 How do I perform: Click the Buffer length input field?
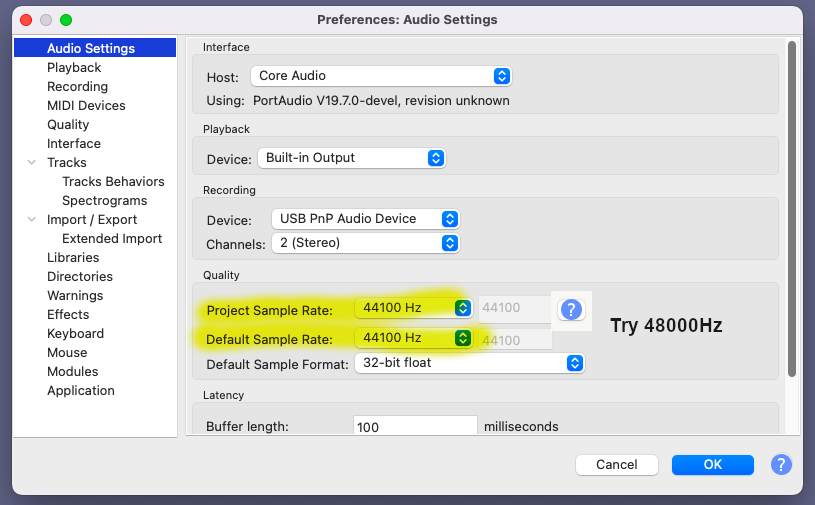[x=415, y=427]
